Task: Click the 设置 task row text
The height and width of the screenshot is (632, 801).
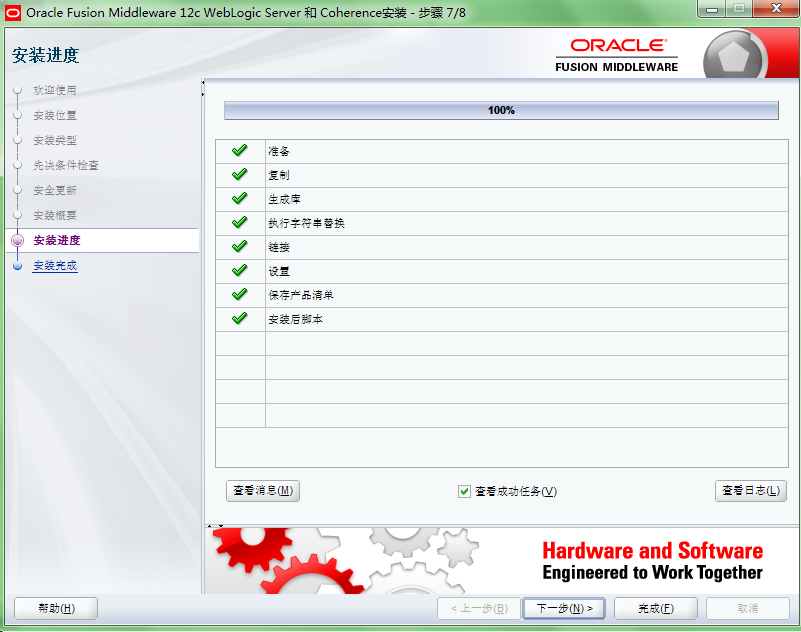Action: tap(279, 271)
